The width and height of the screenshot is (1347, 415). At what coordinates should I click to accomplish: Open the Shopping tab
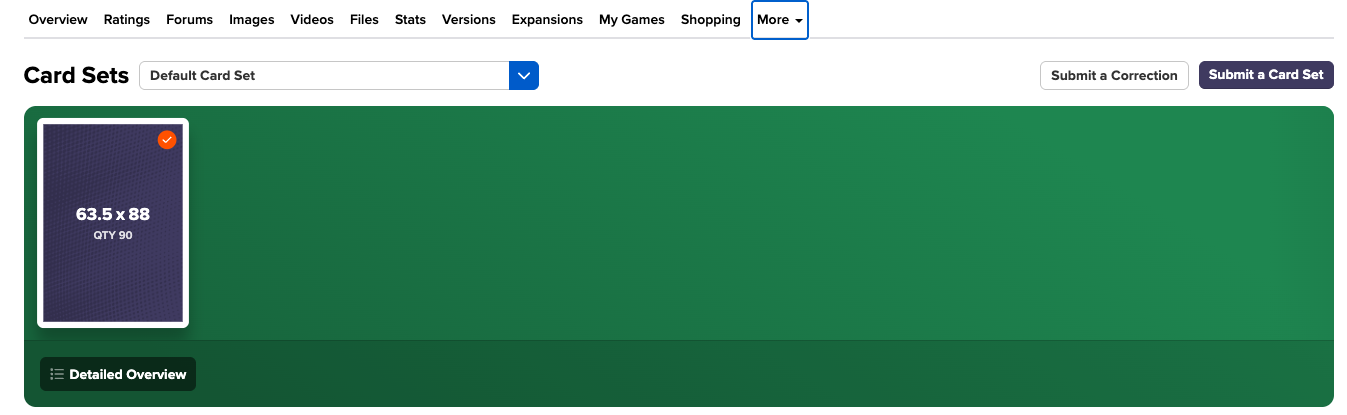(x=710, y=19)
